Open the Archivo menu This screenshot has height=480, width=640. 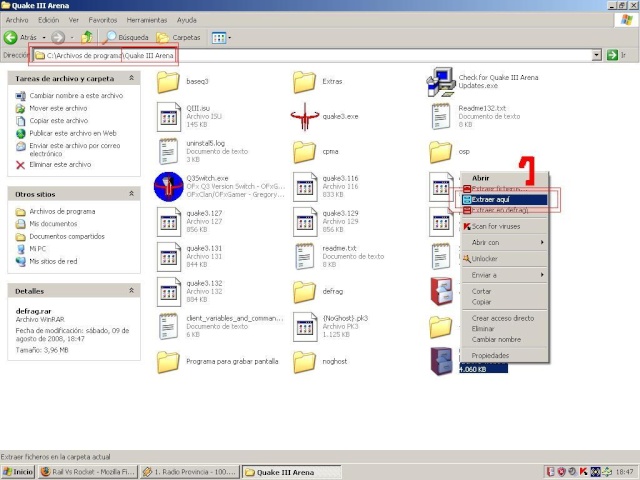[17, 20]
